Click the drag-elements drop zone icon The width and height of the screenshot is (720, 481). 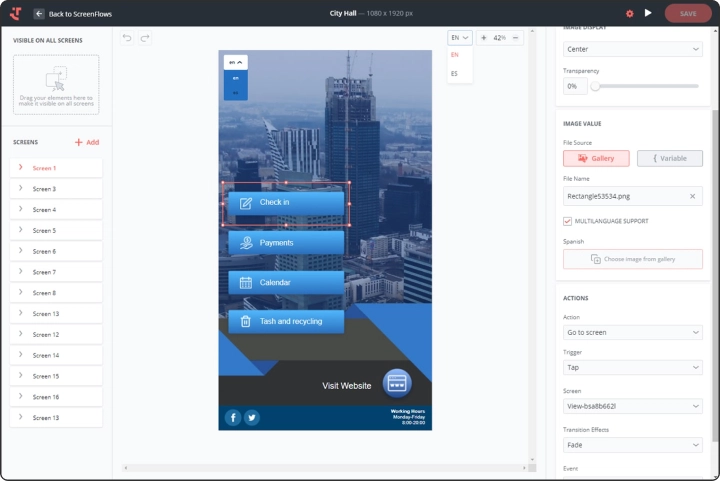click(x=56, y=79)
